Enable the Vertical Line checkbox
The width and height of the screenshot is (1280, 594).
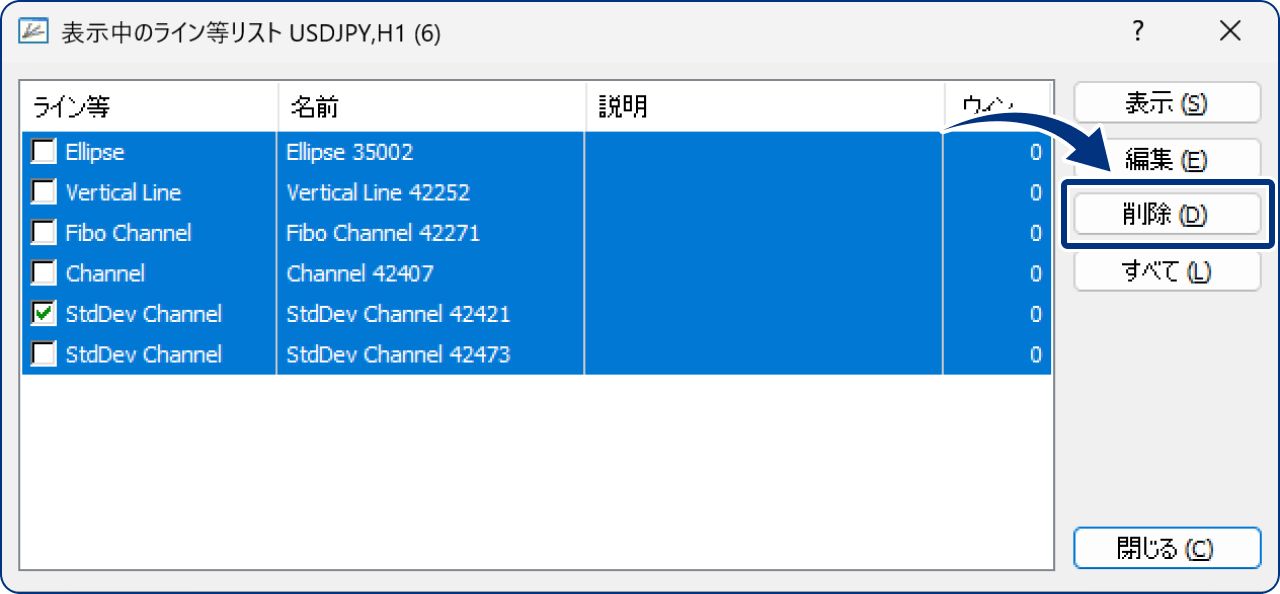pyautogui.click(x=44, y=192)
